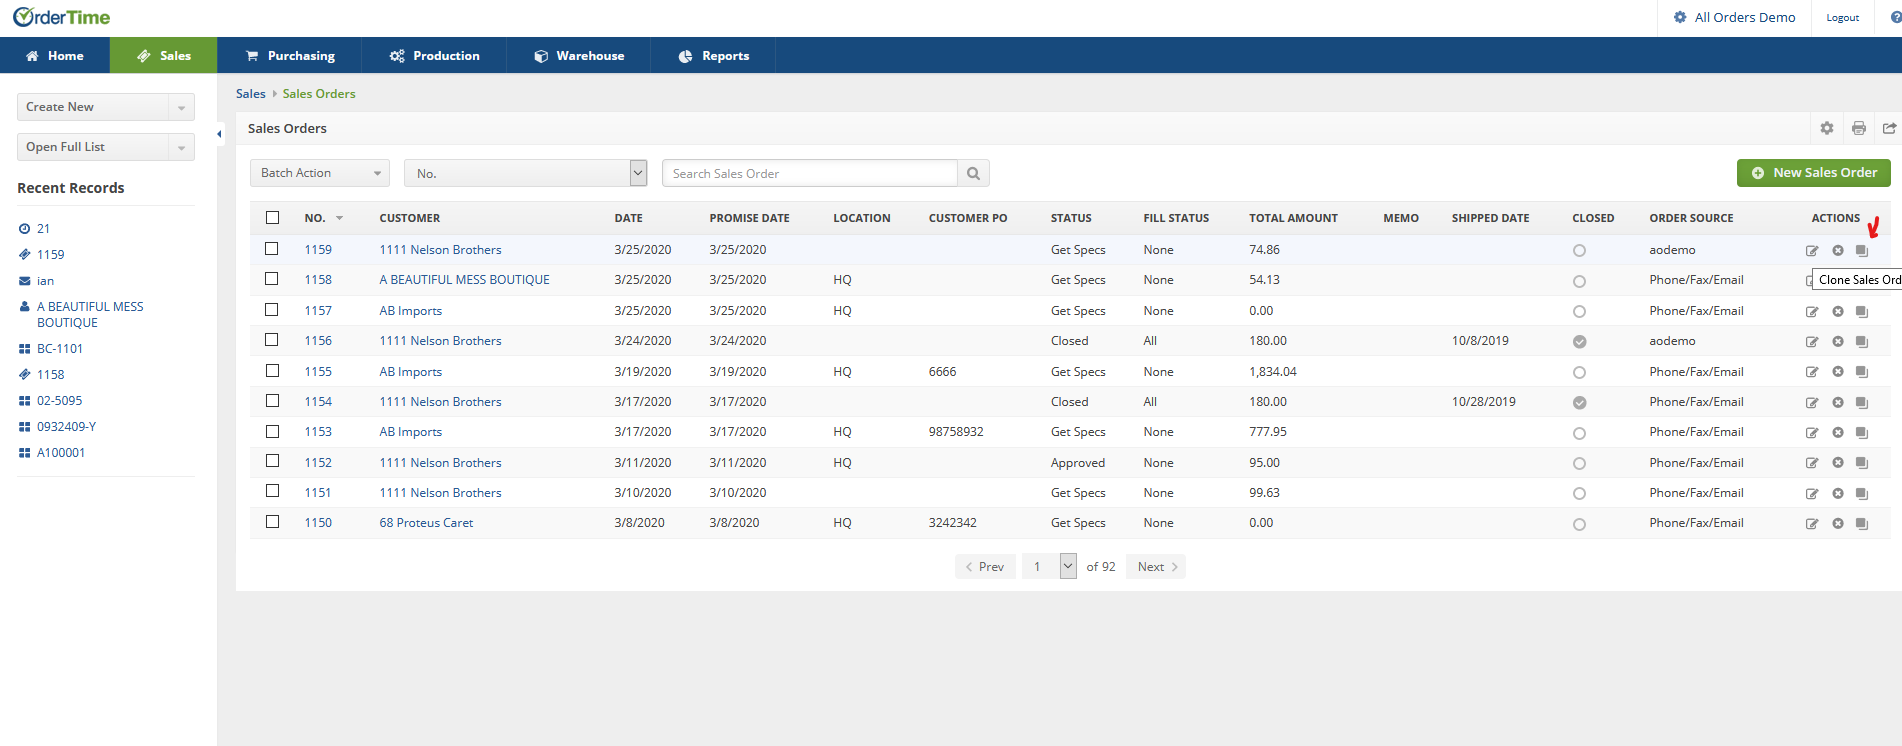The height and width of the screenshot is (746, 1902).
Task: Open the edit icon for order 1151
Action: [x=1812, y=494]
